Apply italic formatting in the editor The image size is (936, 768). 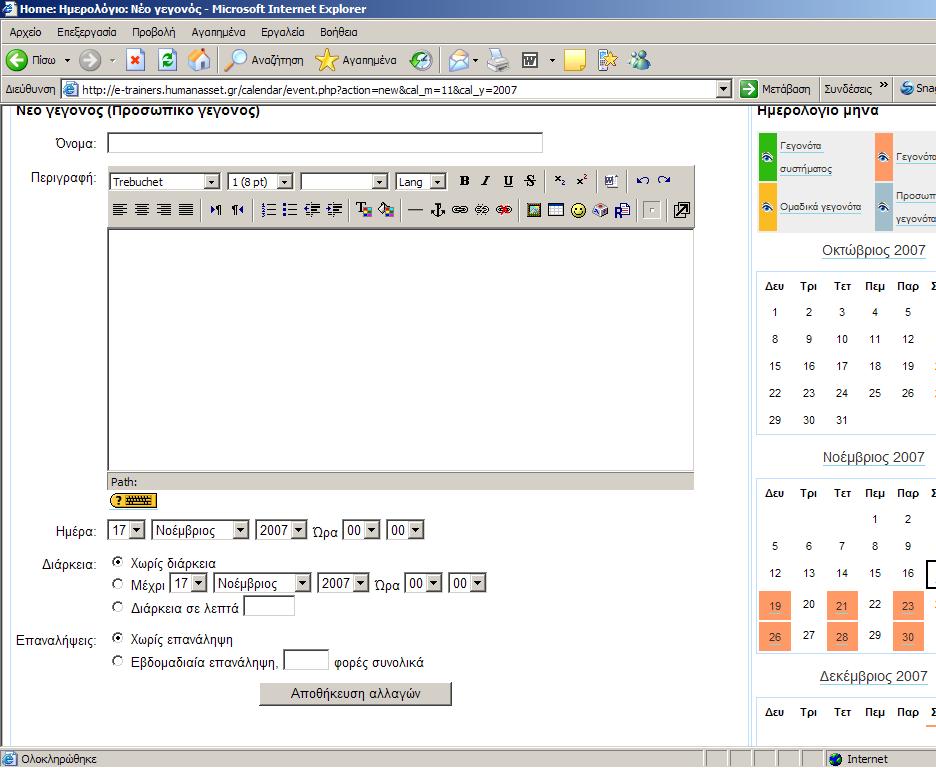click(486, 181)
